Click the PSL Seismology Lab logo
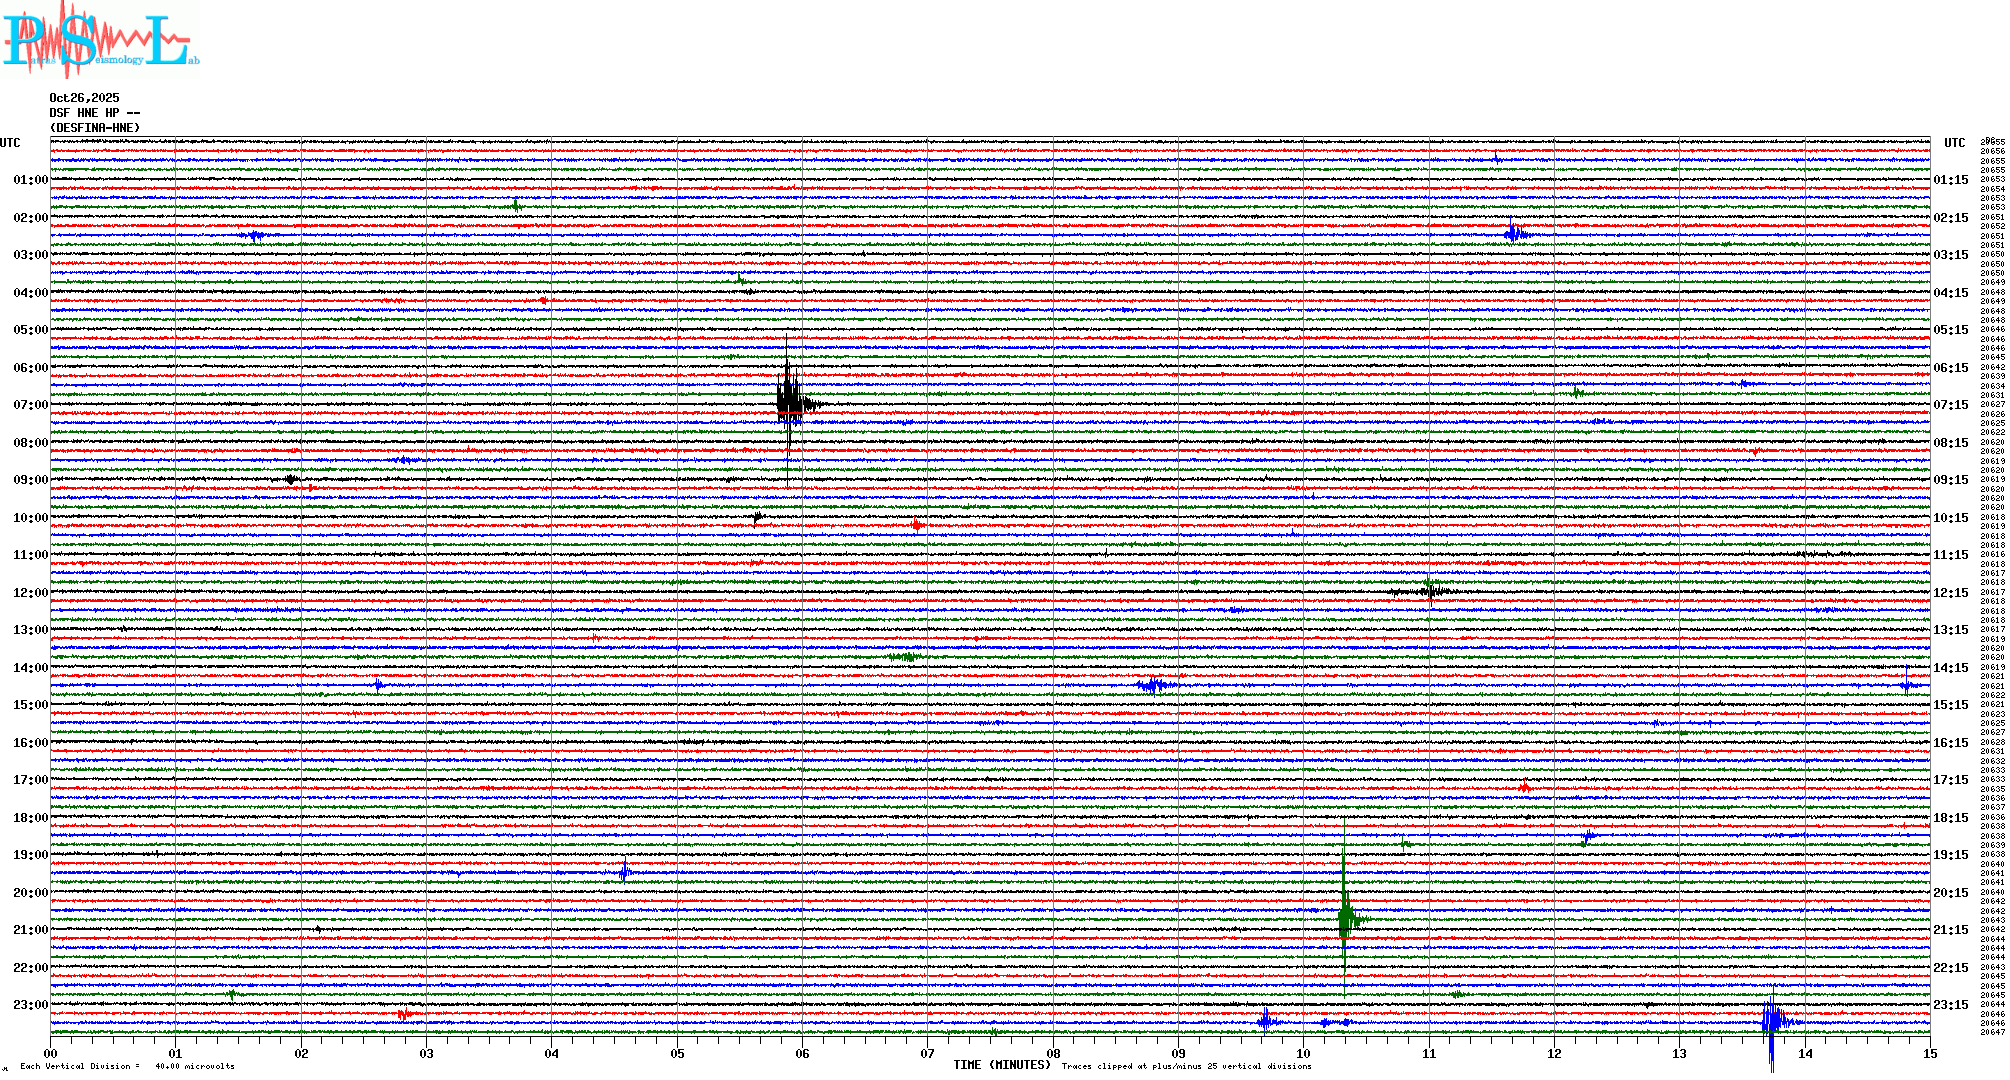The height and width of the screenshot is (1080, 2010). [x=100, y=40]
